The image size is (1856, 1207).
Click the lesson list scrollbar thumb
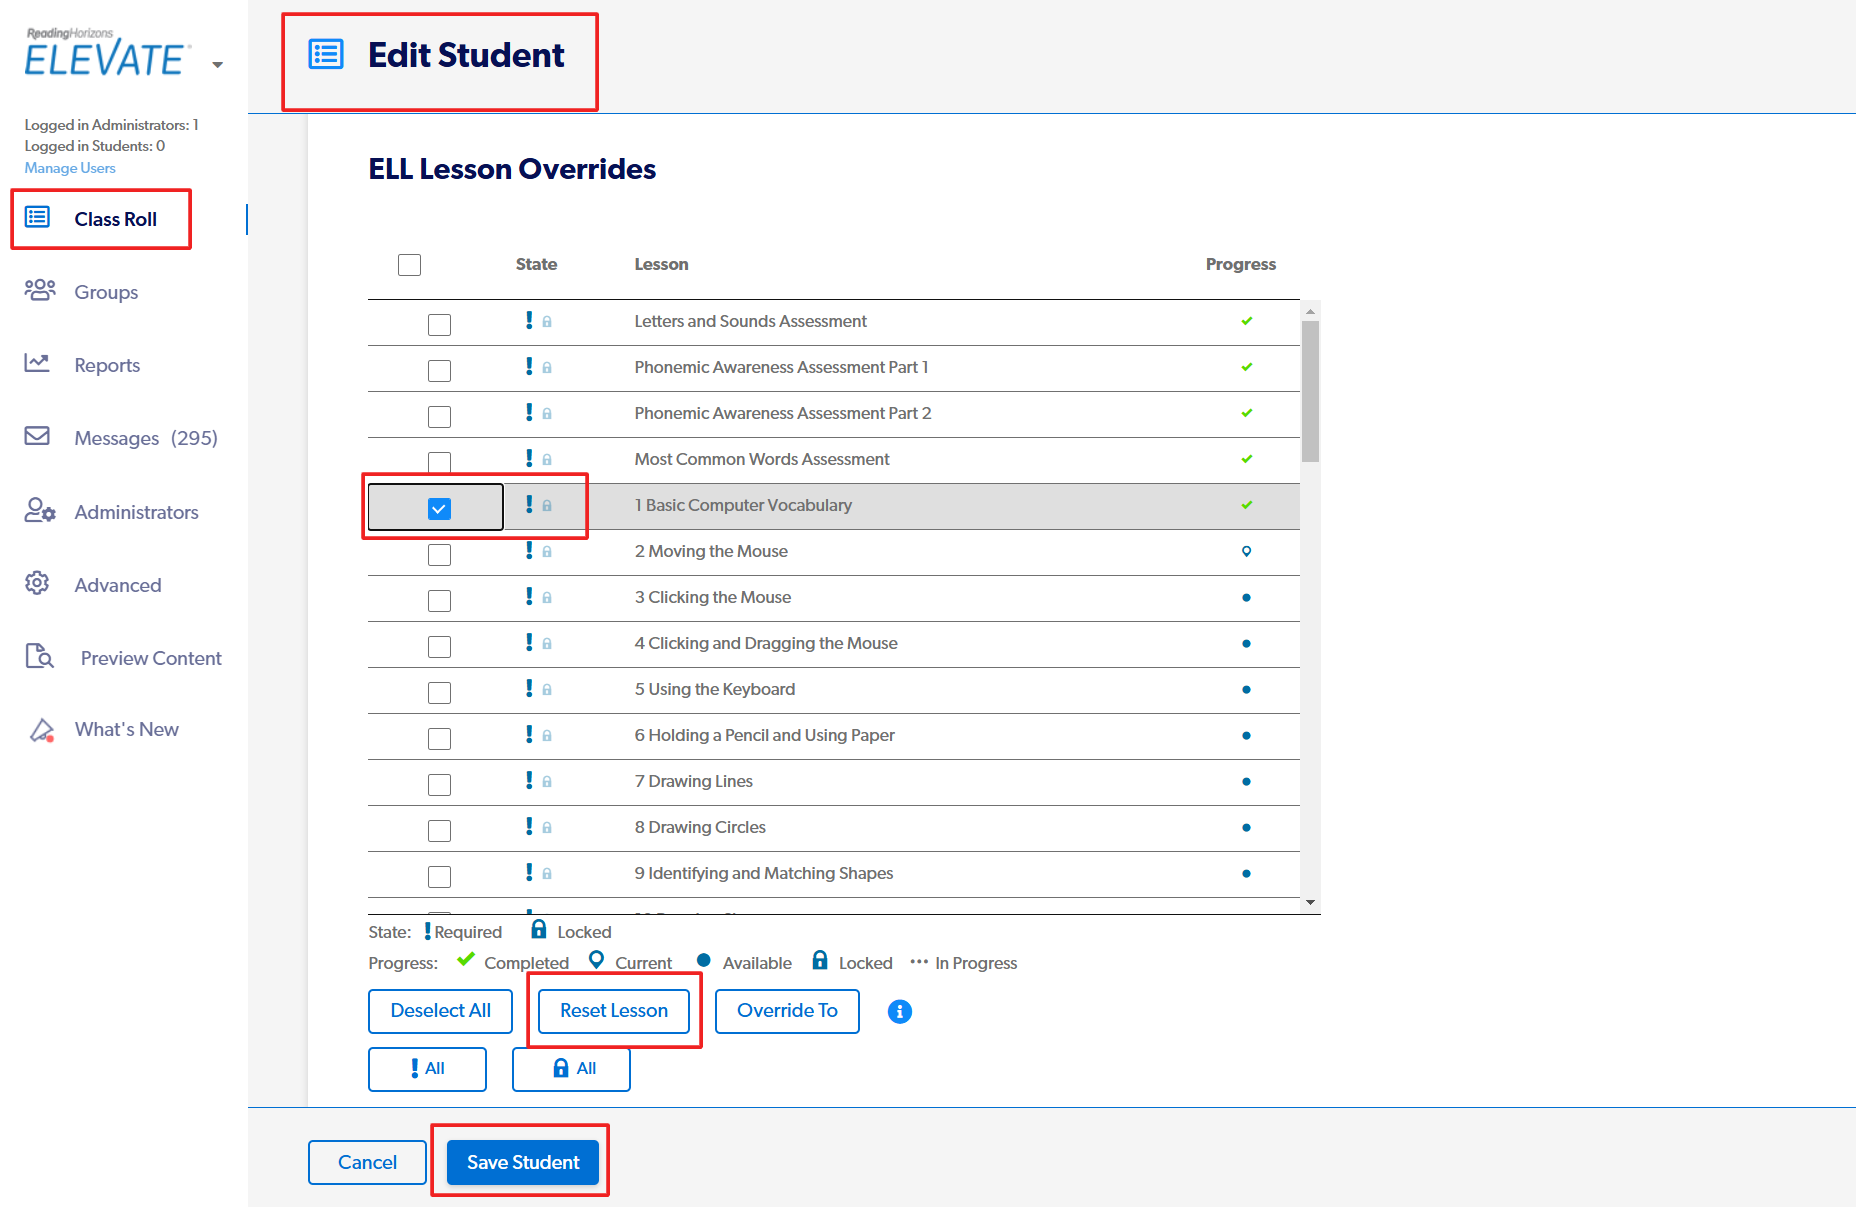[1310, 391]
